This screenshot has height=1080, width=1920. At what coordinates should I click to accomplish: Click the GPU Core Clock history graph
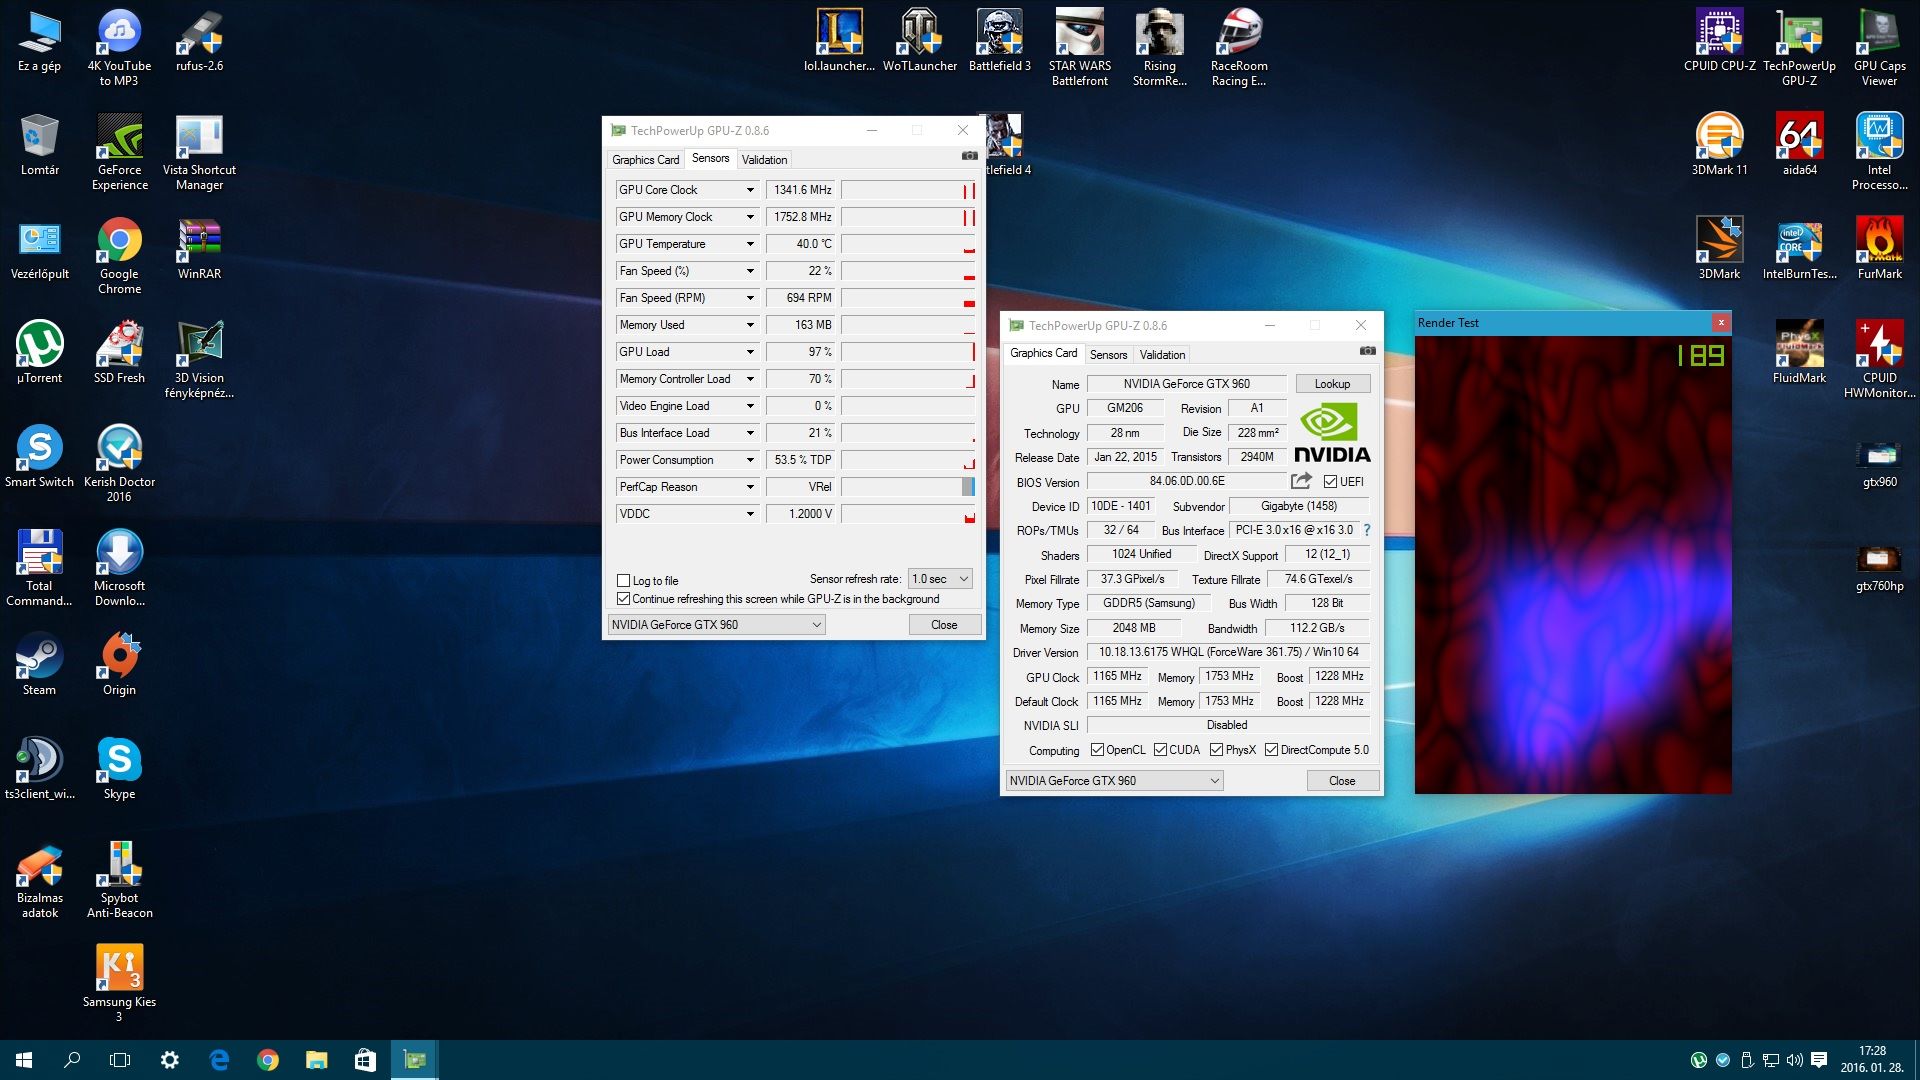click(908, 190)
